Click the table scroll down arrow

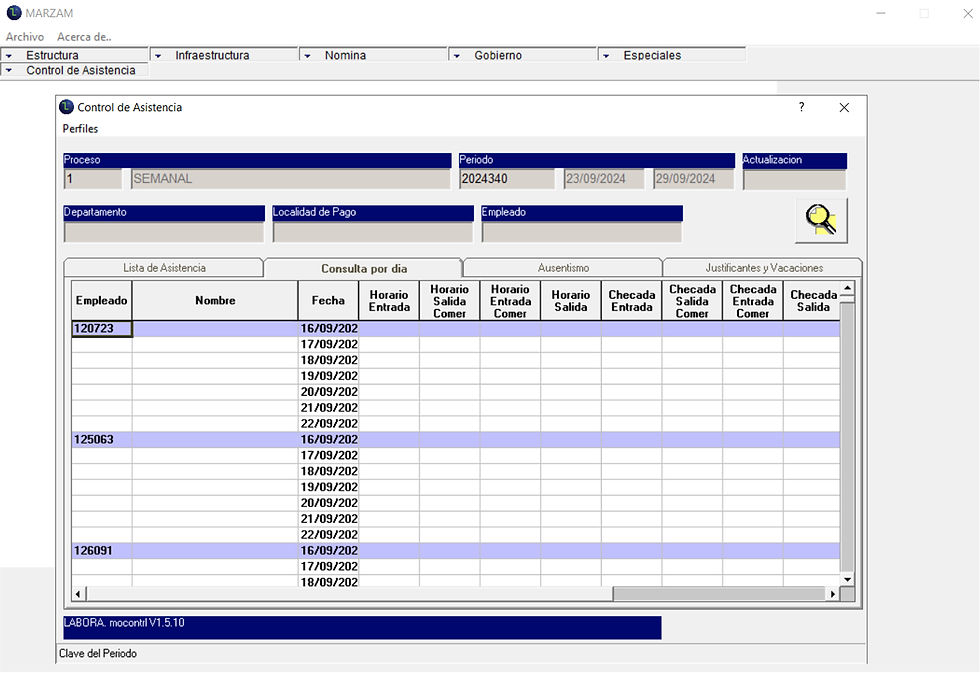847,579
